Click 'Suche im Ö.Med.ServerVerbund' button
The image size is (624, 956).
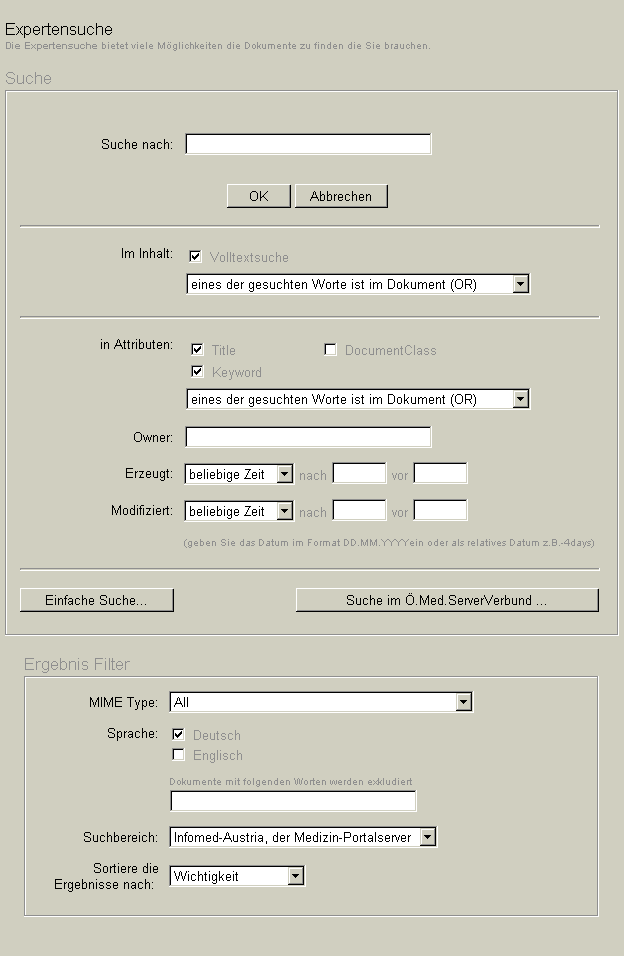[x=447, y=600]
